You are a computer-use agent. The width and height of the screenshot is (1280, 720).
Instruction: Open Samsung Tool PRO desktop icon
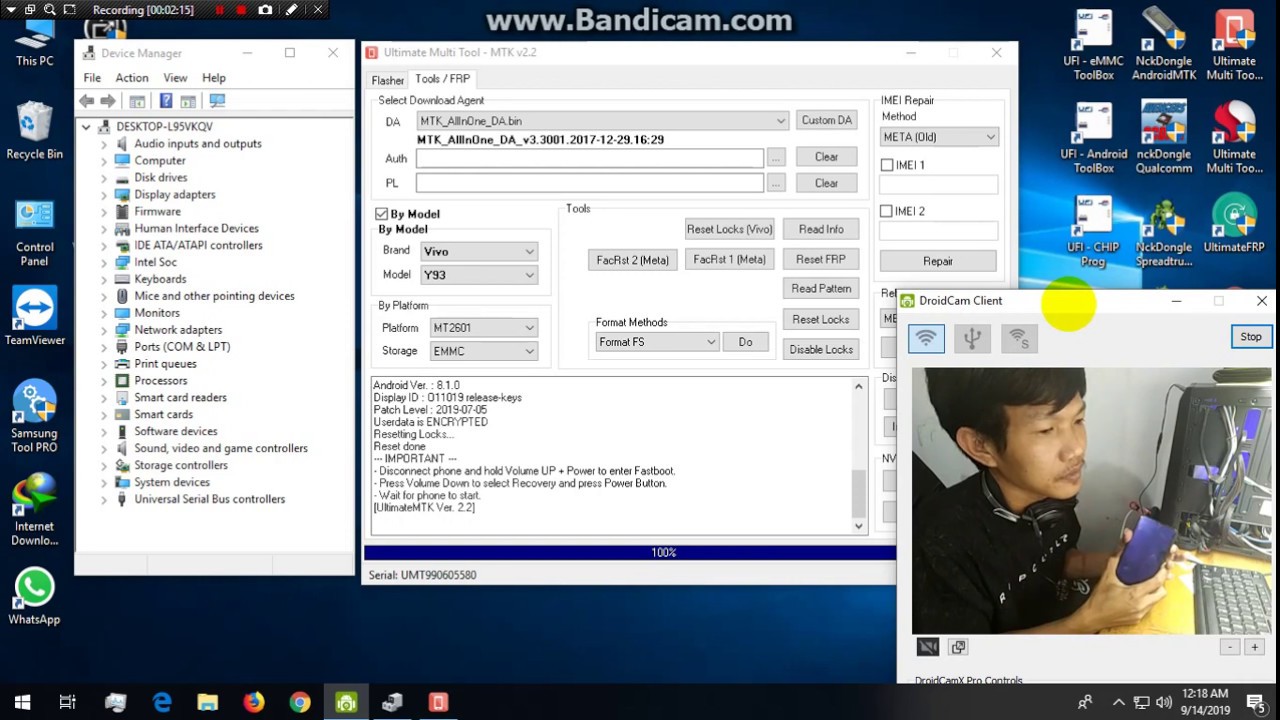pyautogui.click(x=35, y=416)
